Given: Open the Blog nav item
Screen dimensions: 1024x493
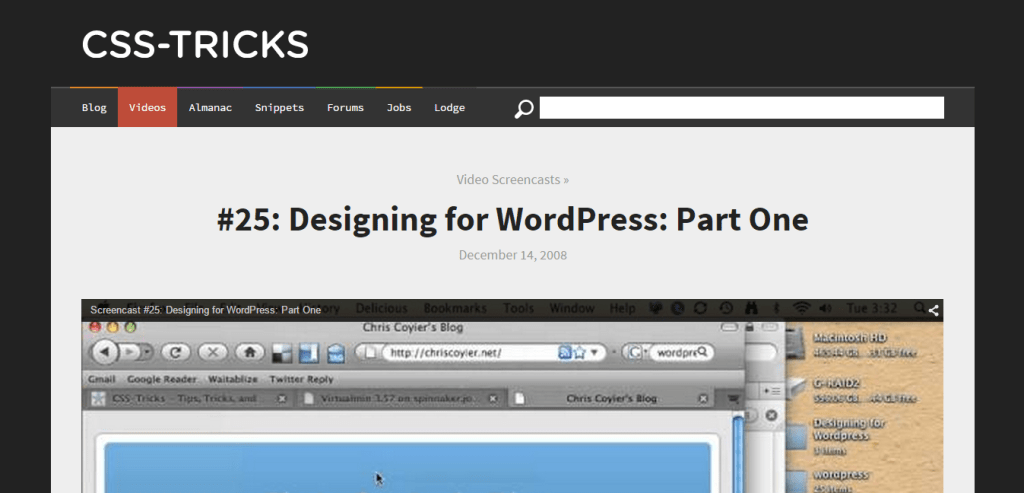Looking at the screenshot, I should pos(94,108).
